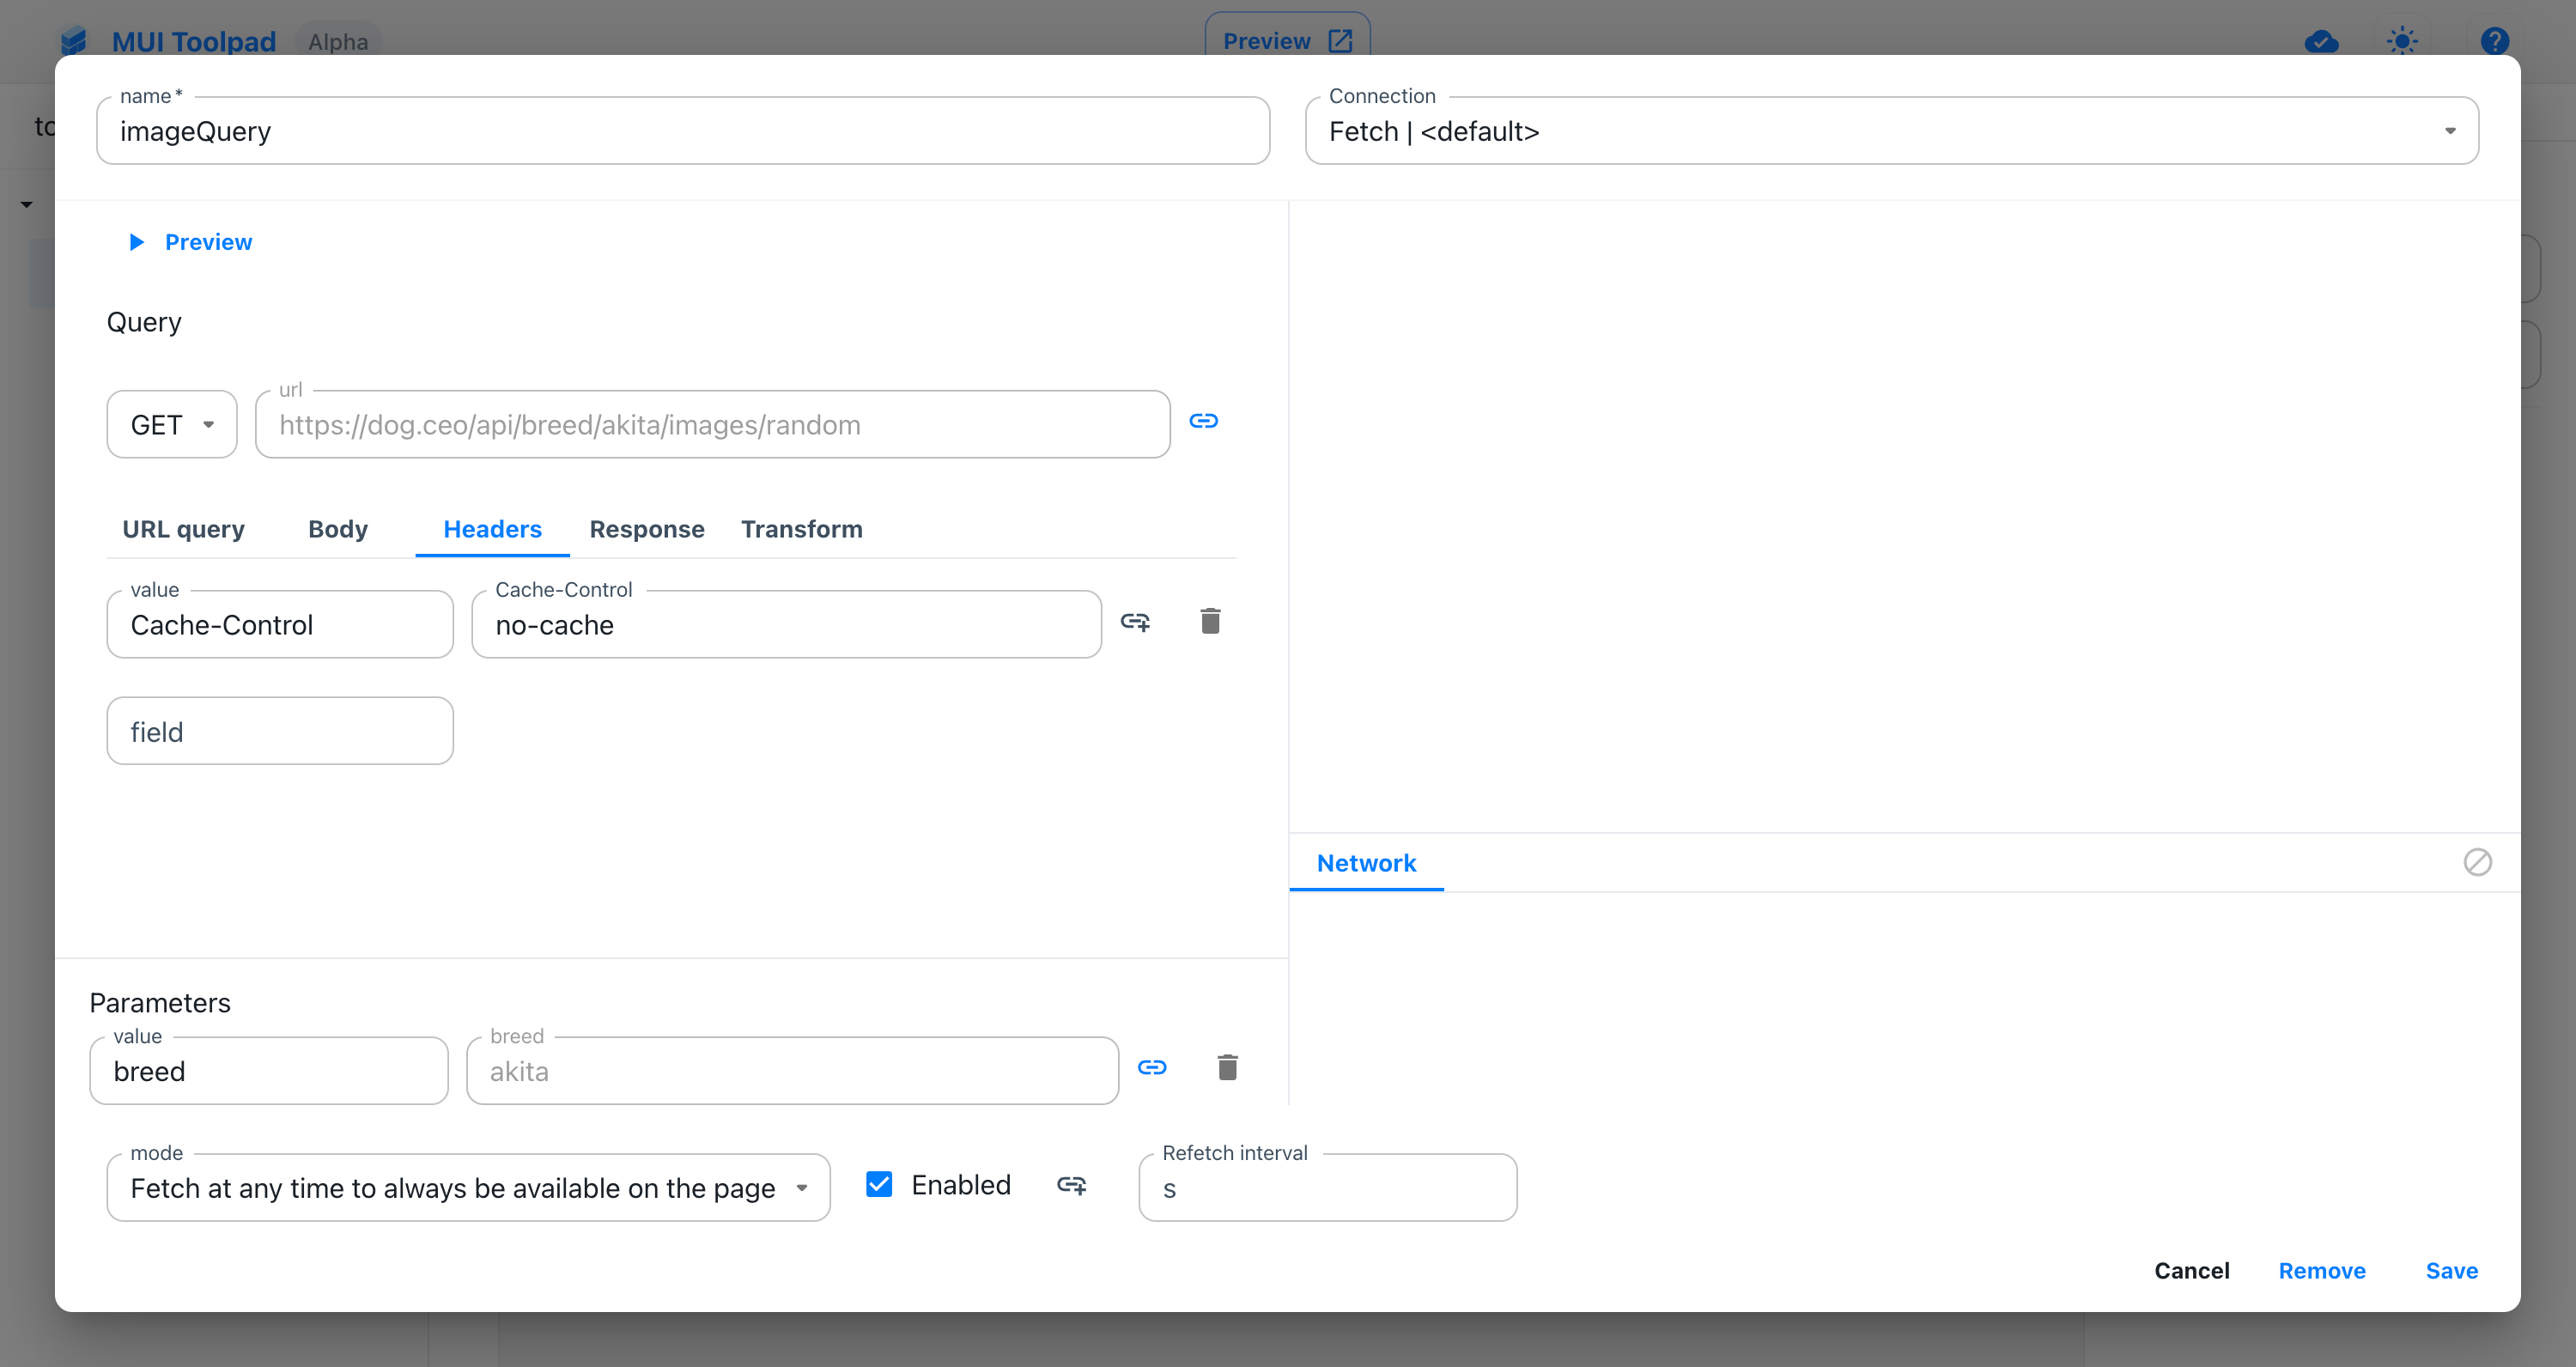Click the Refetch interval input field
2576x1367 pixels.
click(x=1327, y=1187)
